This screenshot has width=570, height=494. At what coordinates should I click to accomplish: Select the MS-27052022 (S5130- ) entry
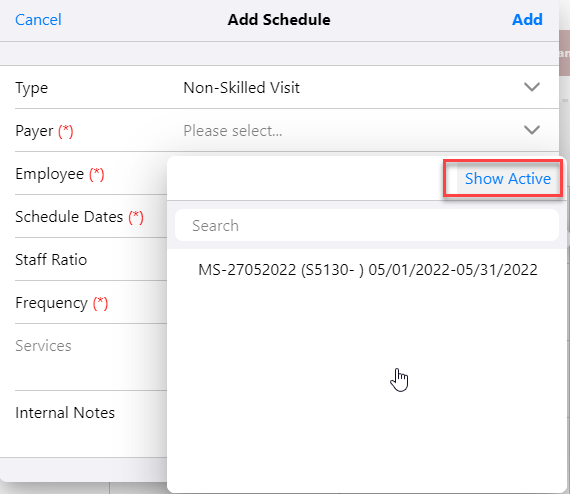[x=368, y=270]
